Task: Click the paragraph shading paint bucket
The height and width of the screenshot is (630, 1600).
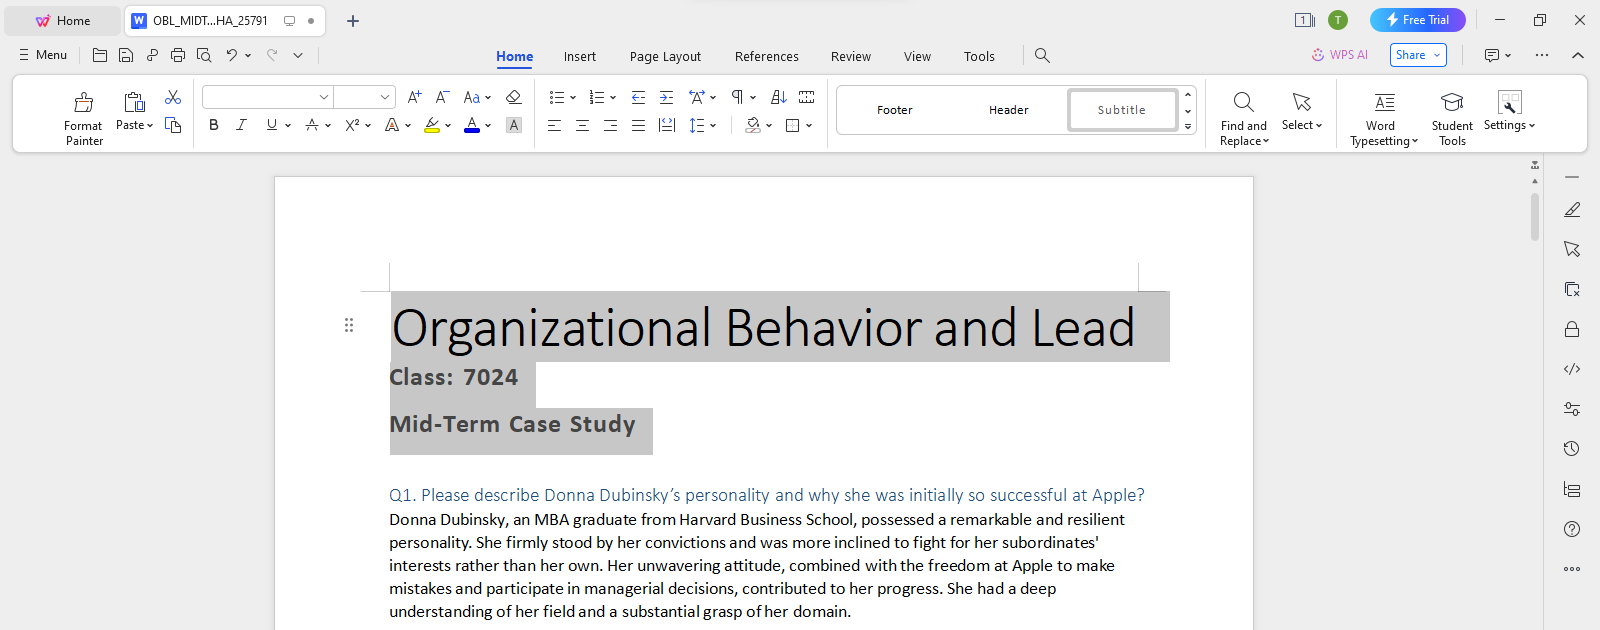Action: point(753,125)
